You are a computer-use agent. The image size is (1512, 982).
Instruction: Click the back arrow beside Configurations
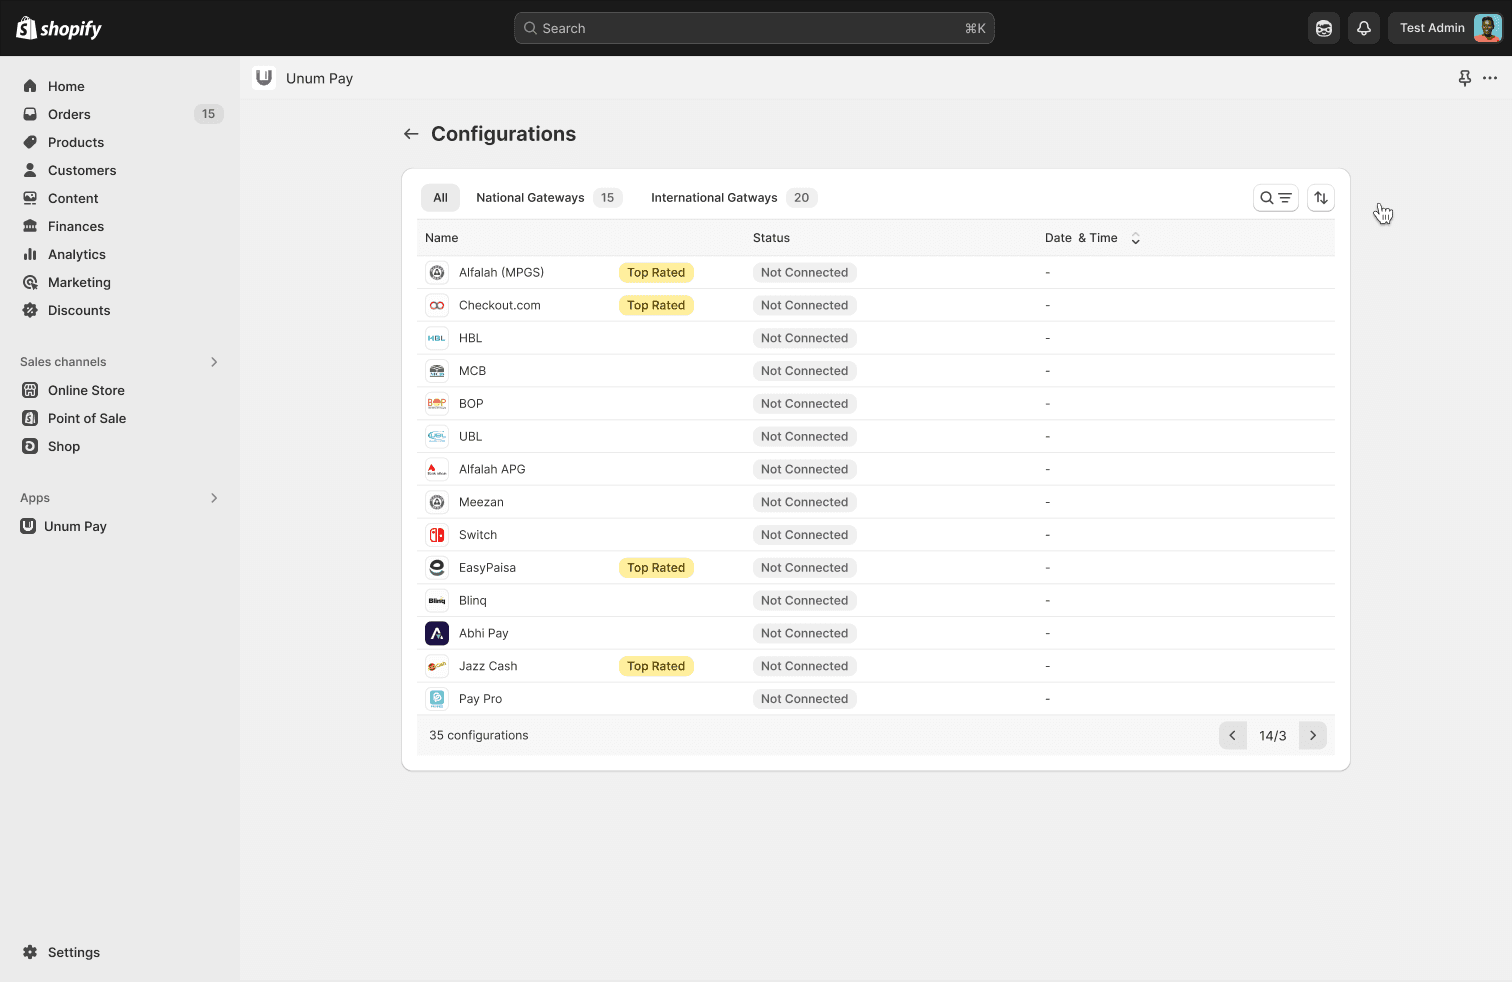coord(411,134)
